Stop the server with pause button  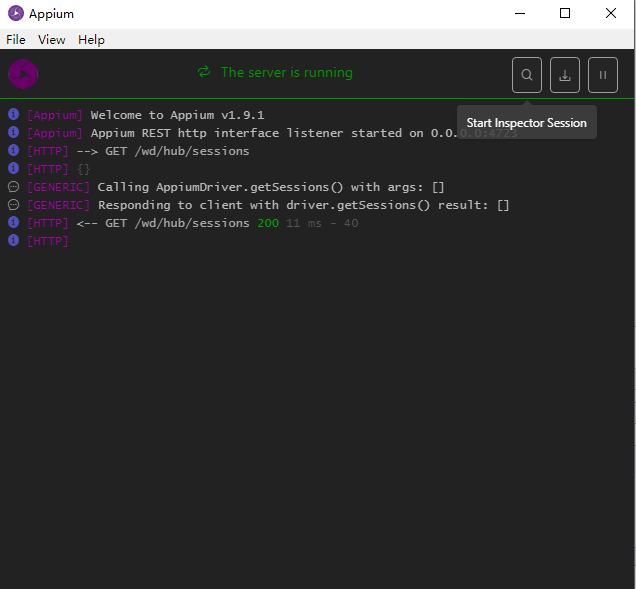pyautogui.click(x=603, y=75)
